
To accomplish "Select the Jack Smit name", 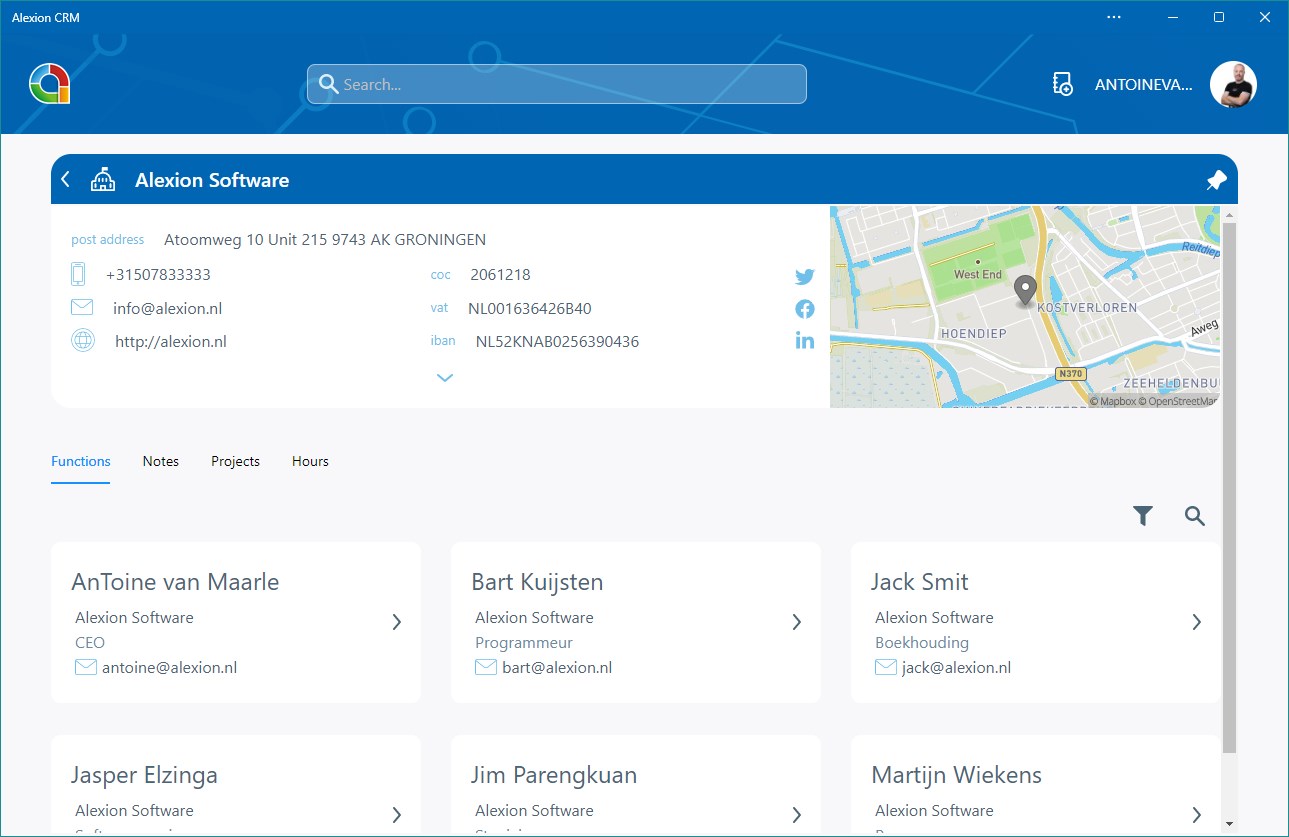I will (920, 582).
